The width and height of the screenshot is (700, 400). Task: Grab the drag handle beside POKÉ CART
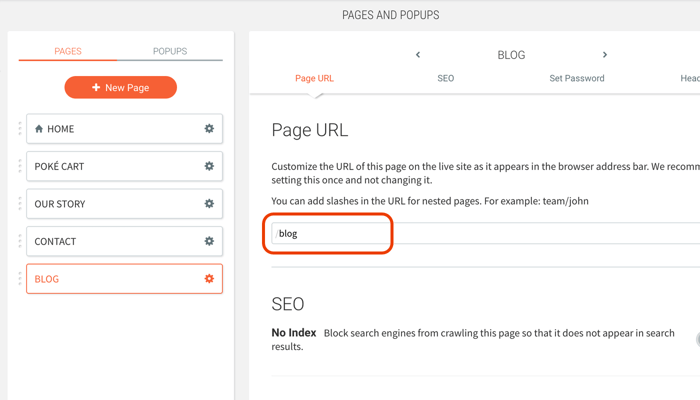(x=20, y=166)
